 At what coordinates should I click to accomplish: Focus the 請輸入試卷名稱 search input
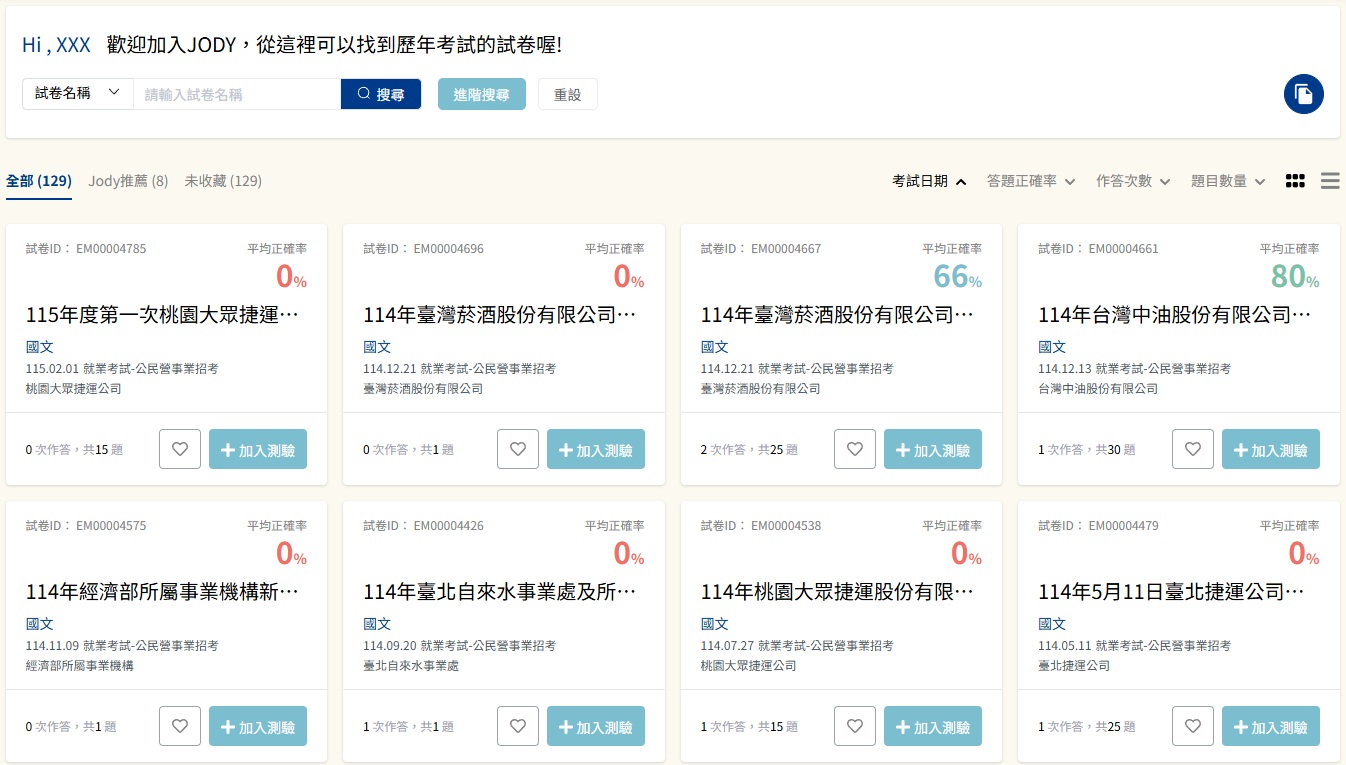pyautogui.click(x=237, y=94)
